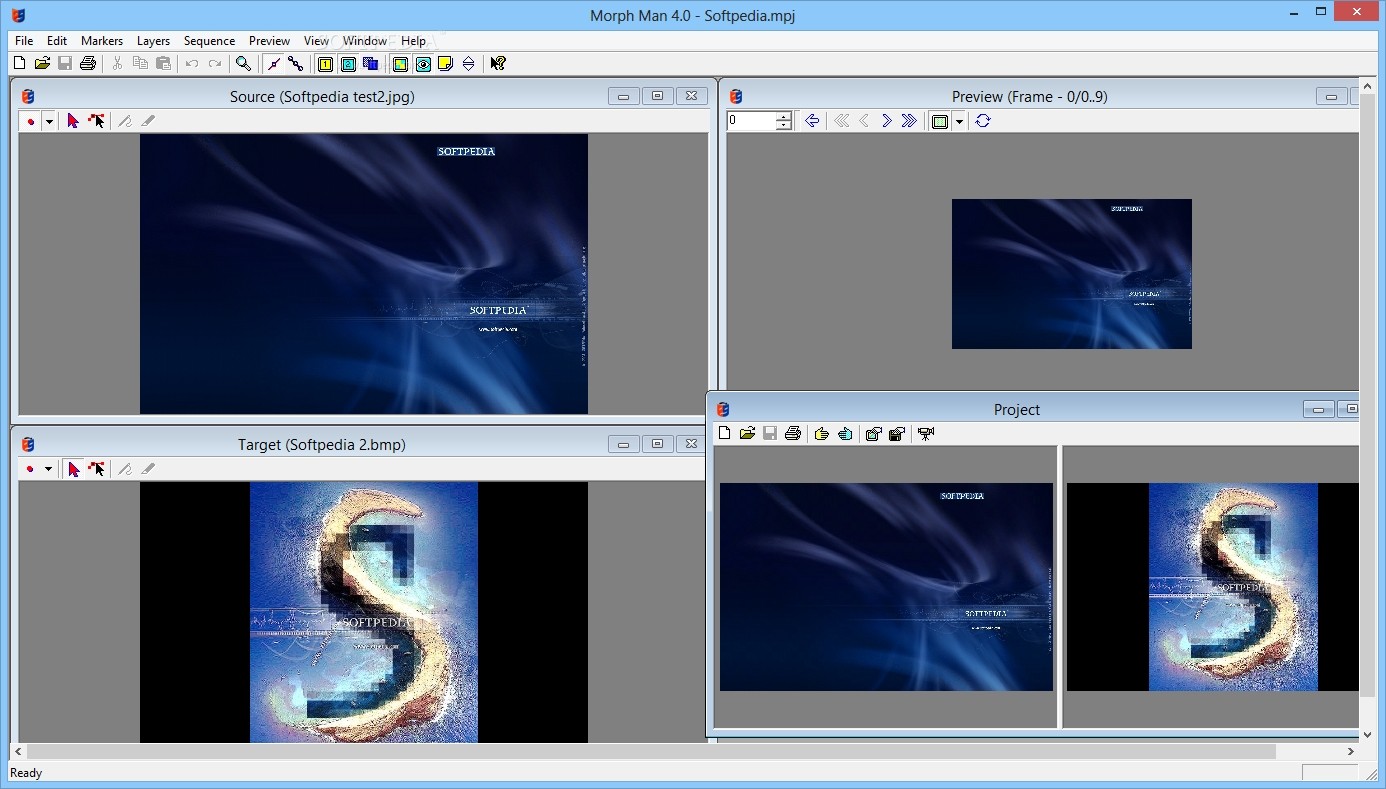Screen dimensions: 1386x789
Task: Toggle the line marker tool in main toolbar
Action: [x=273, y=63]
